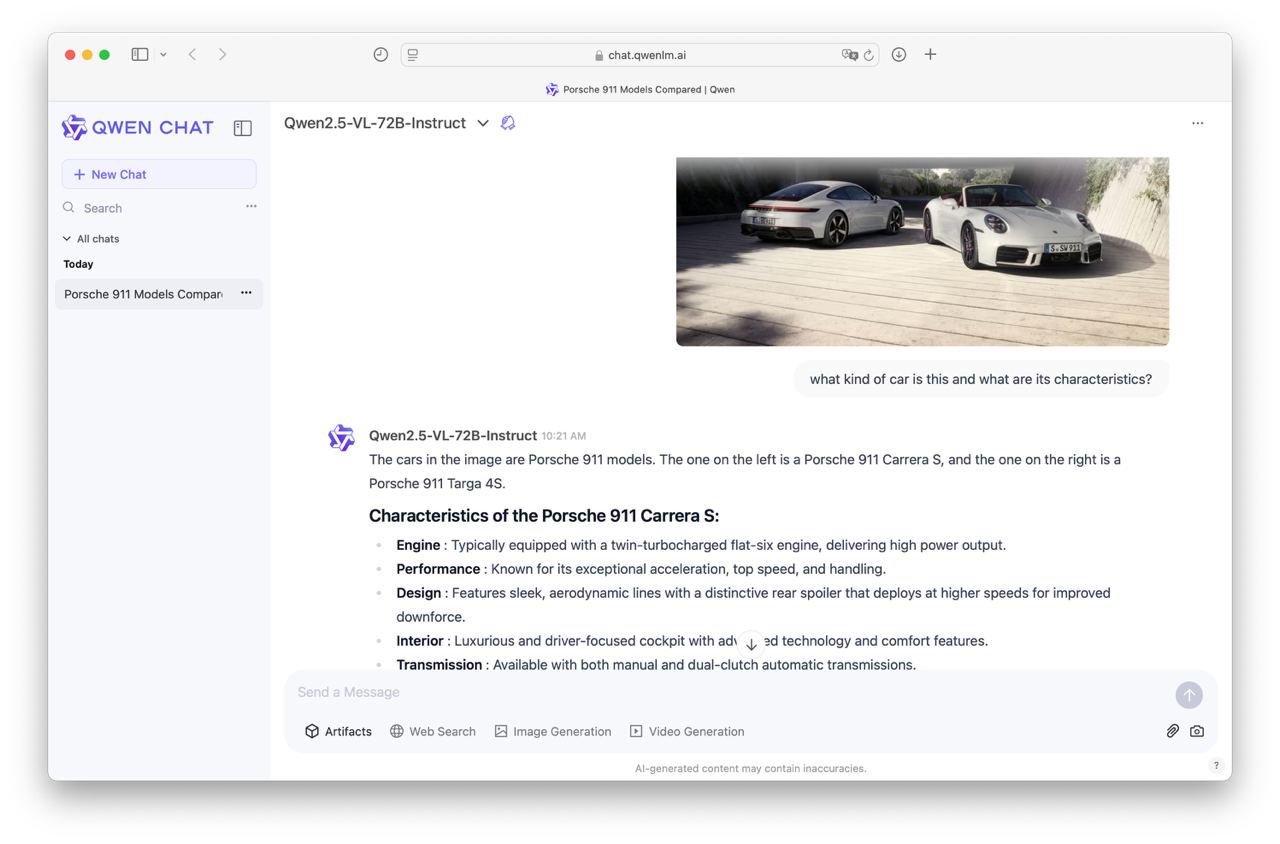
Task: Click the Safari downloads icon
Action: [898, 55]
